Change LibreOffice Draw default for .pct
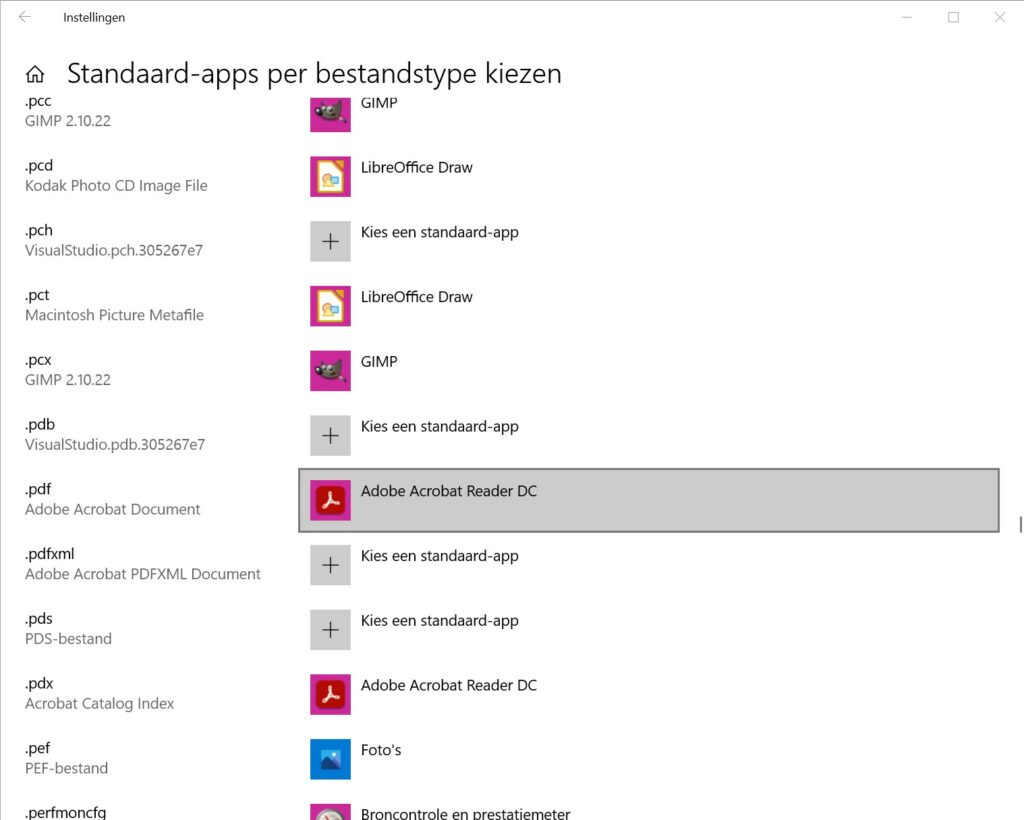1024x820 pixels. click(x=417, y=297)
